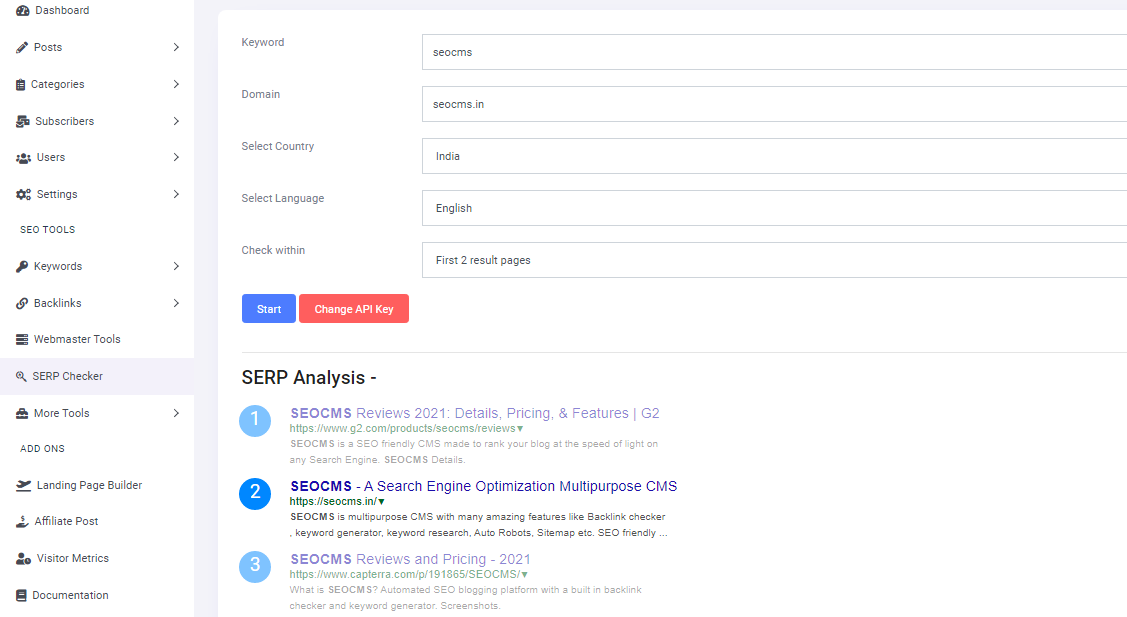
Task: Click the Categories clipboard icon
Action: coord(21,84)
